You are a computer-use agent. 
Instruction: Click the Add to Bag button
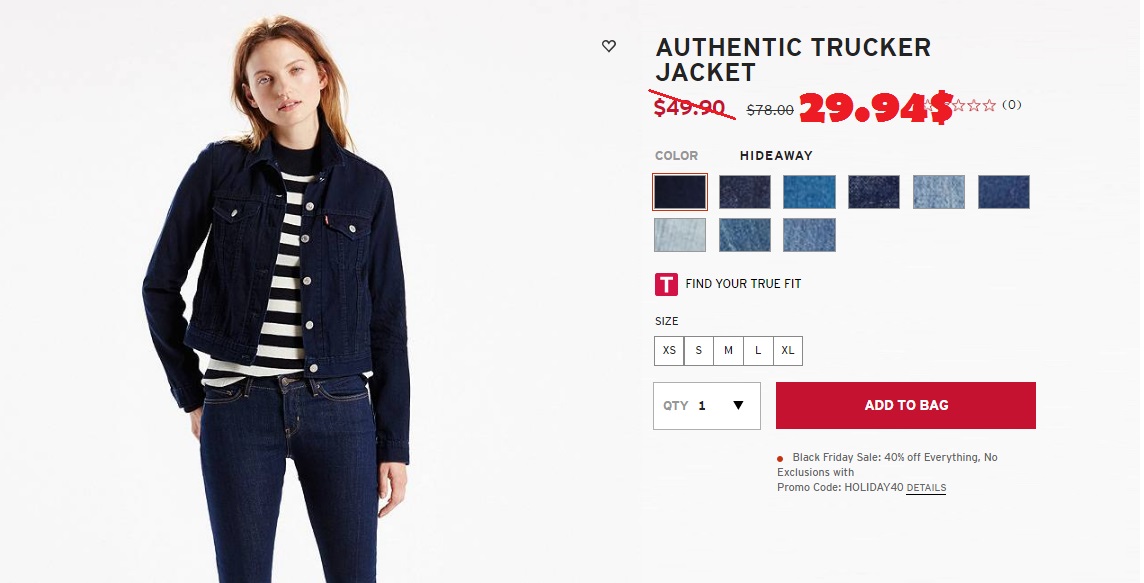[906, 406]
